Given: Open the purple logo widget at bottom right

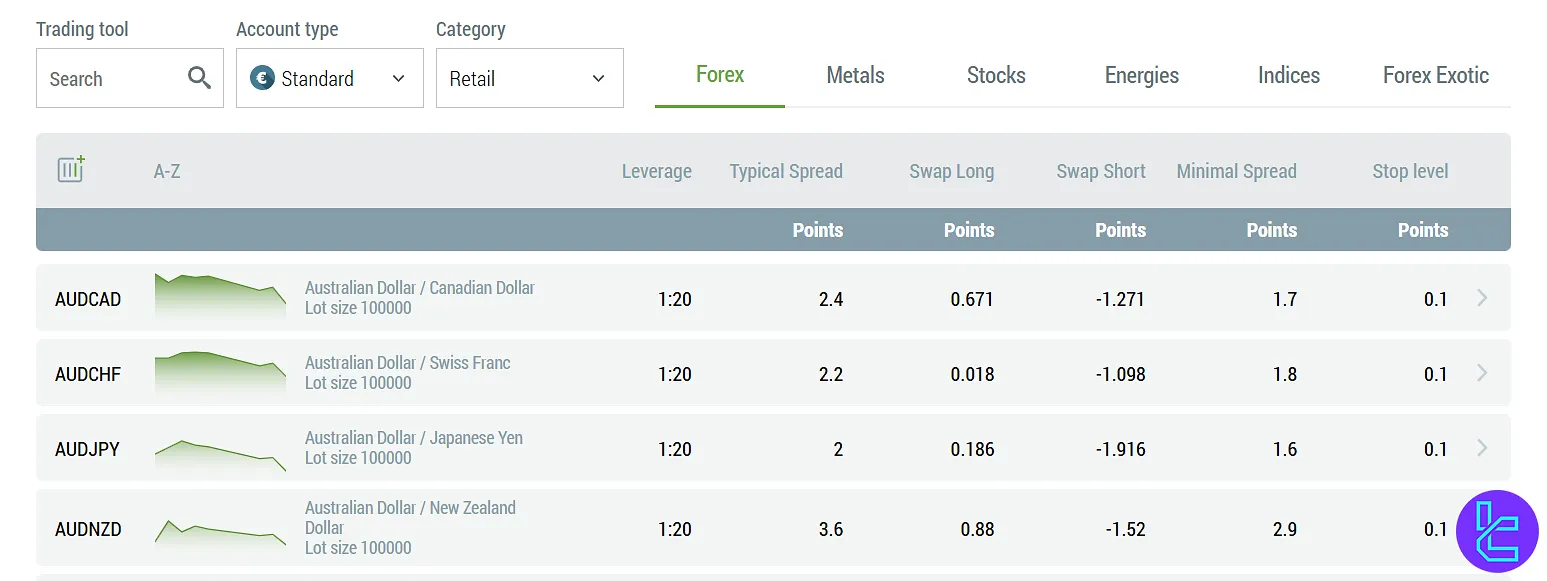Looking at the screenshot, I should [1496, 531].
